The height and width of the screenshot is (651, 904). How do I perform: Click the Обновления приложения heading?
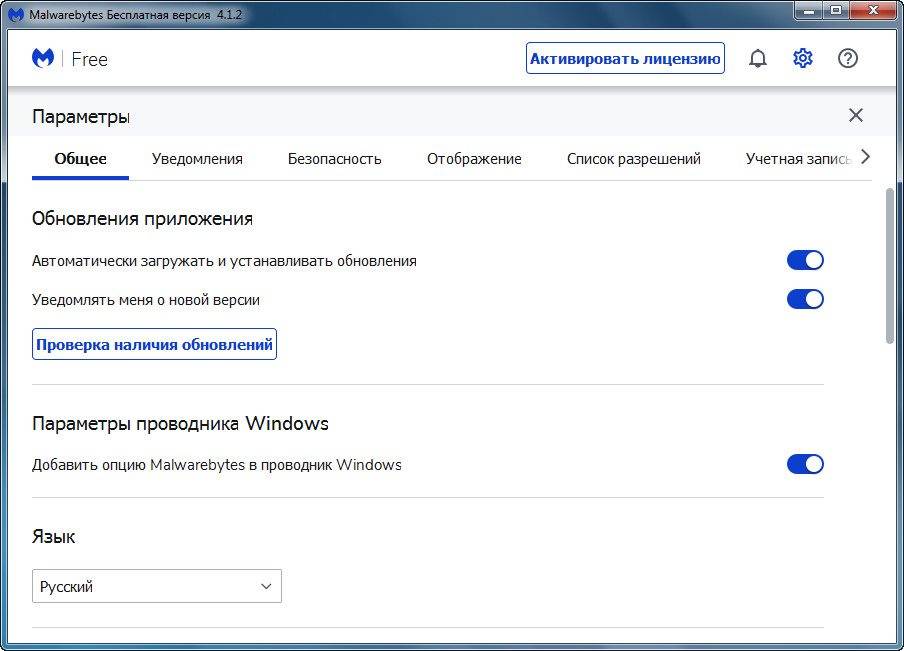[x=142, y=219]
